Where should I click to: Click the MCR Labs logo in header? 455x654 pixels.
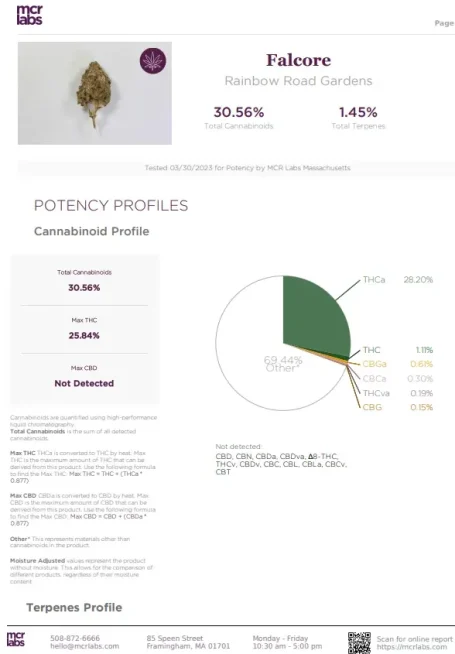(x=29, y=15)
